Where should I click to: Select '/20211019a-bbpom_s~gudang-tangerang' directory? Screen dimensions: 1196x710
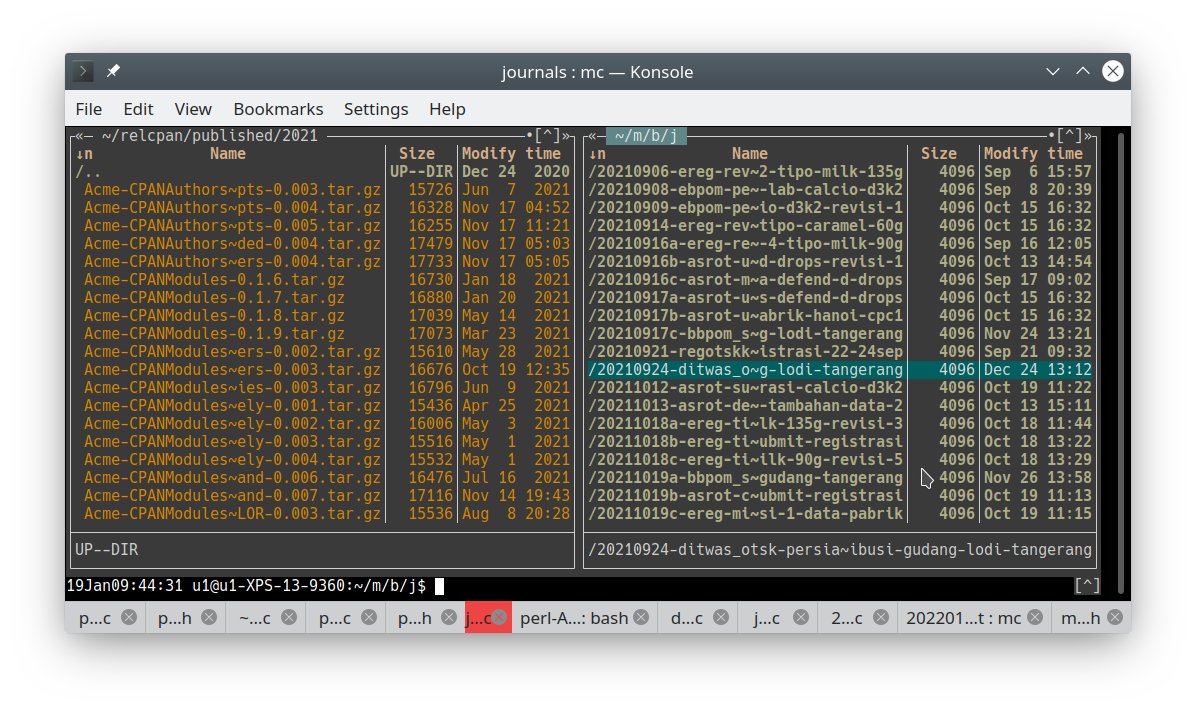click(840, 478)
